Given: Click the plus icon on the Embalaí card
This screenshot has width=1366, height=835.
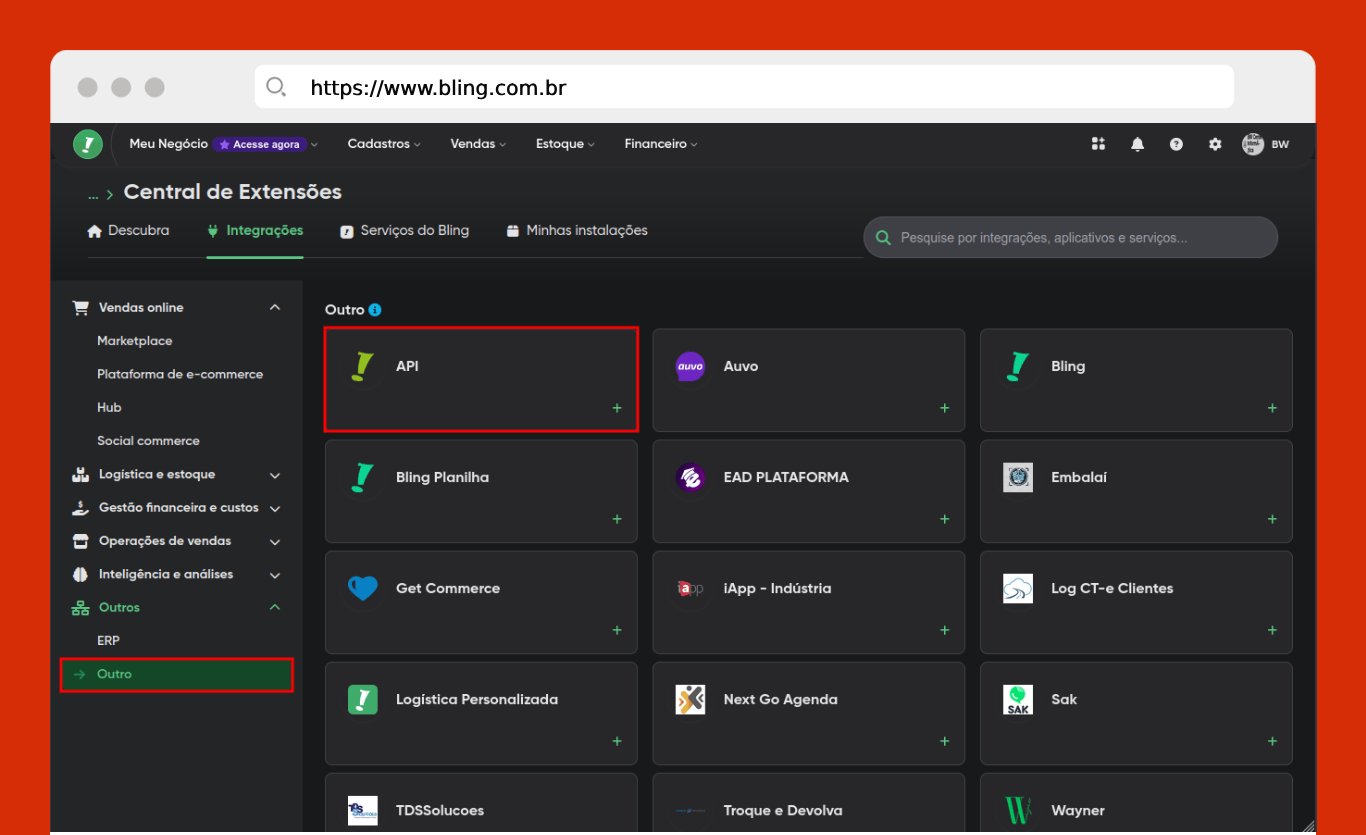Looking at the screenshot, I should [x=1272, y=519].
